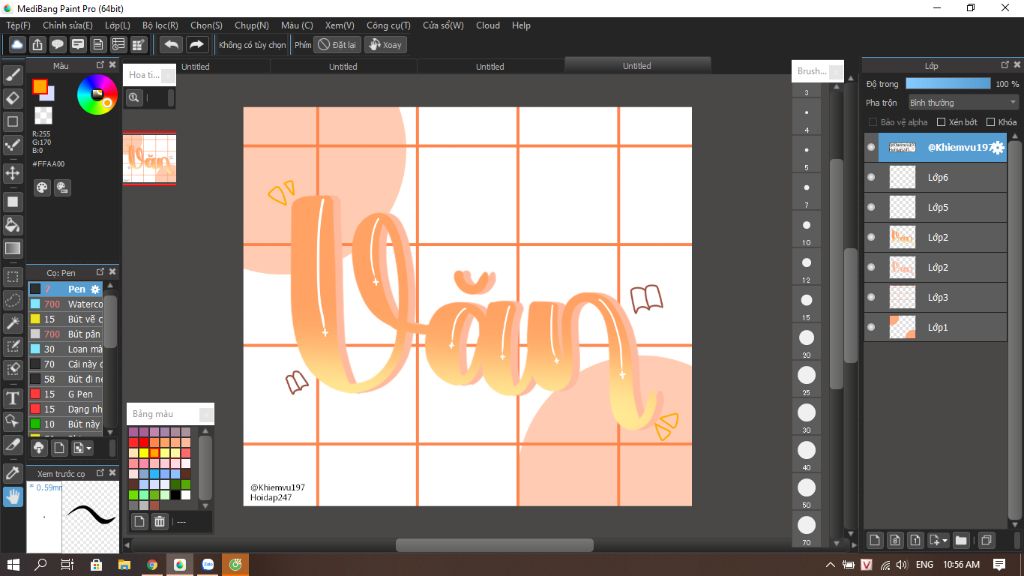This screenshot has height=576, width=1024.
Task: Click the zoom magnifier in navigator panel
Action: [x=134, y=97]
